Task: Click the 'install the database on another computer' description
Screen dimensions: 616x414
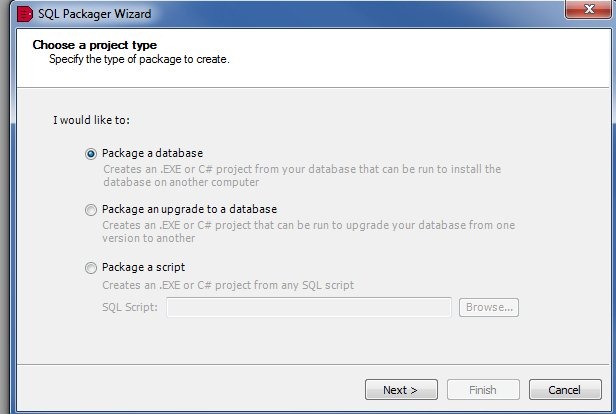Action: [x=300, y=176]
